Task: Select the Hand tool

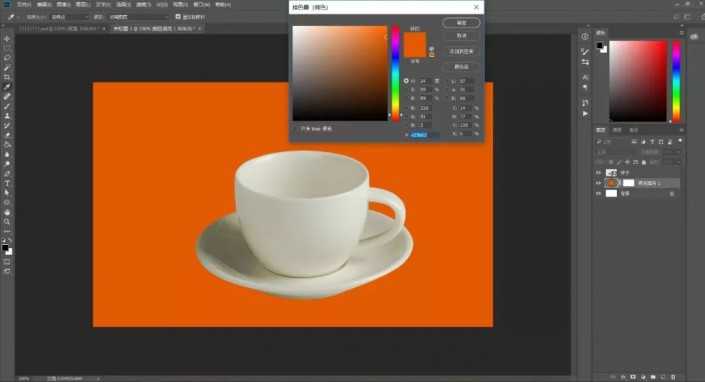Action: (7, 212)
